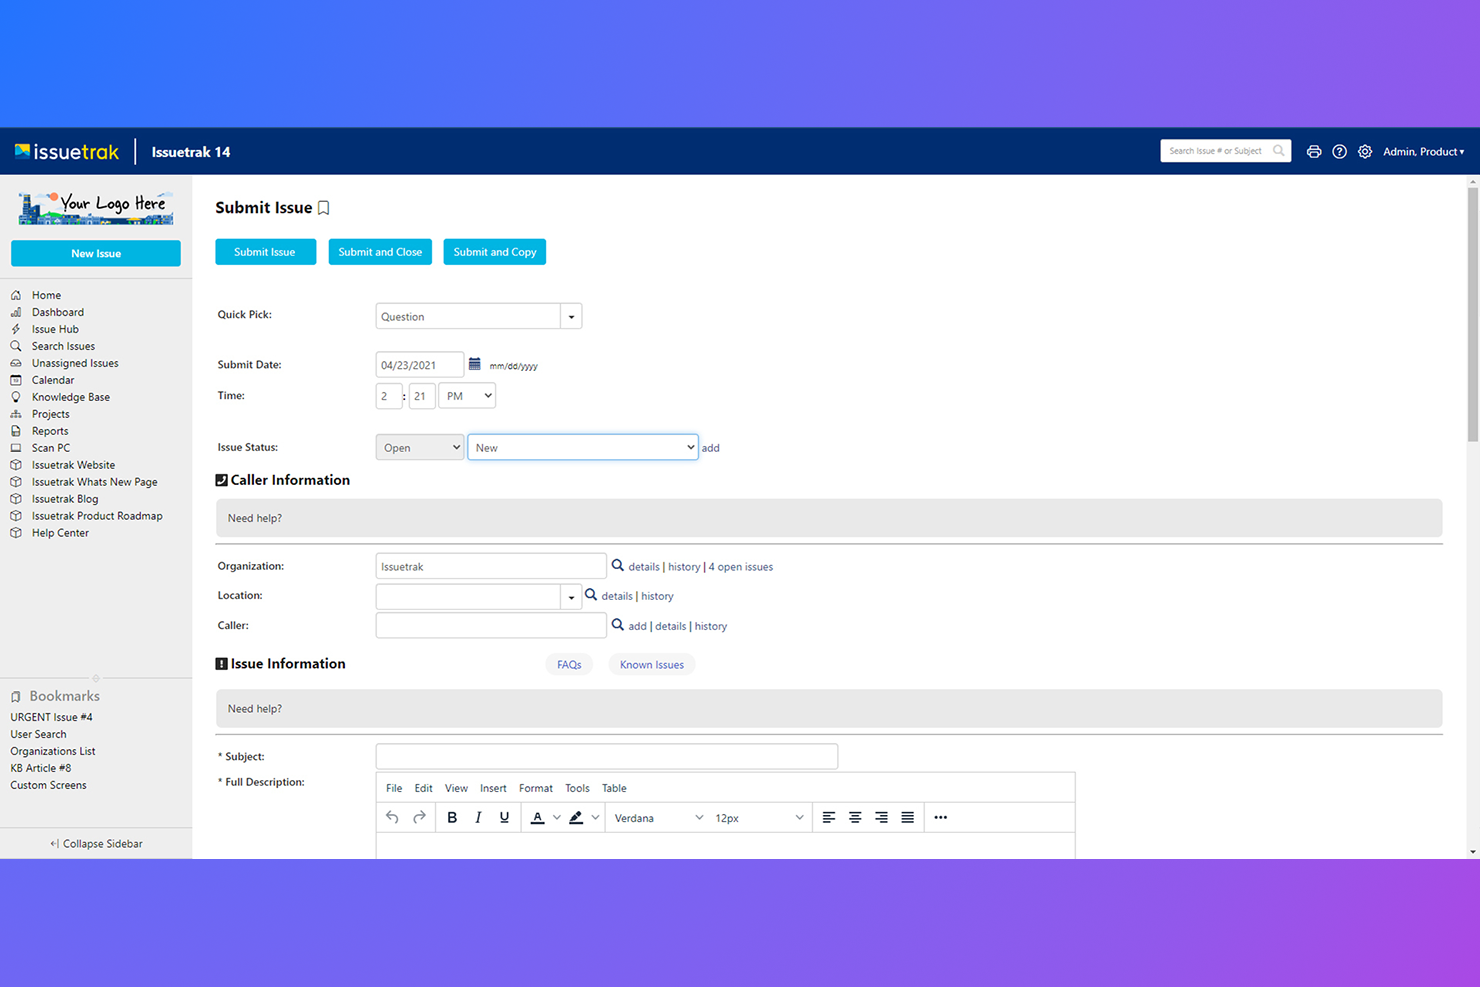Open the 4 open issues link
This screenshot has width=1480, height=987.
(740, 567)
